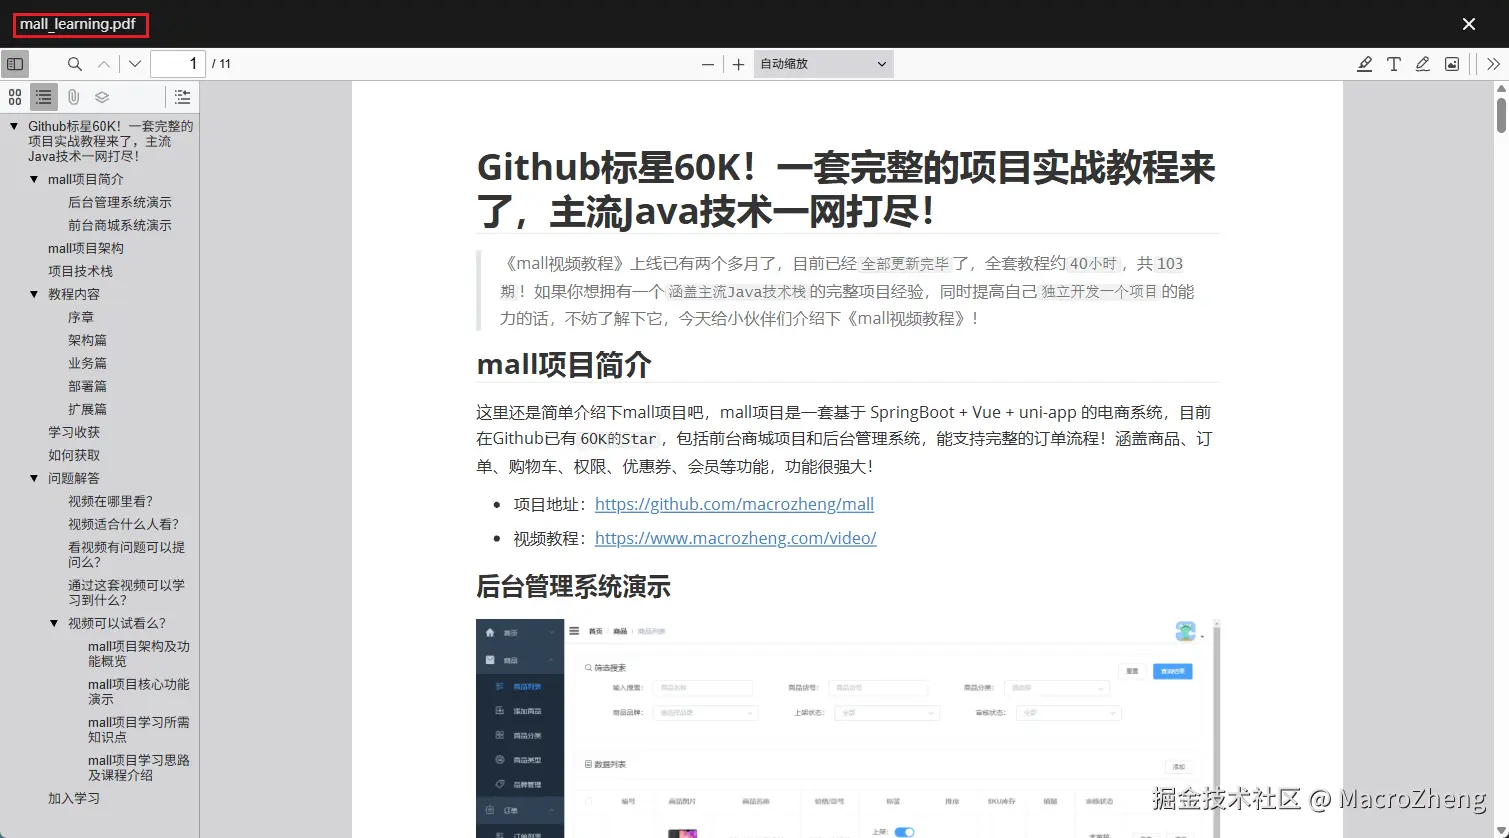Select the add image tool
Image resolution: width=1509 pixels, height=838 pixels.
[1452, 64]
